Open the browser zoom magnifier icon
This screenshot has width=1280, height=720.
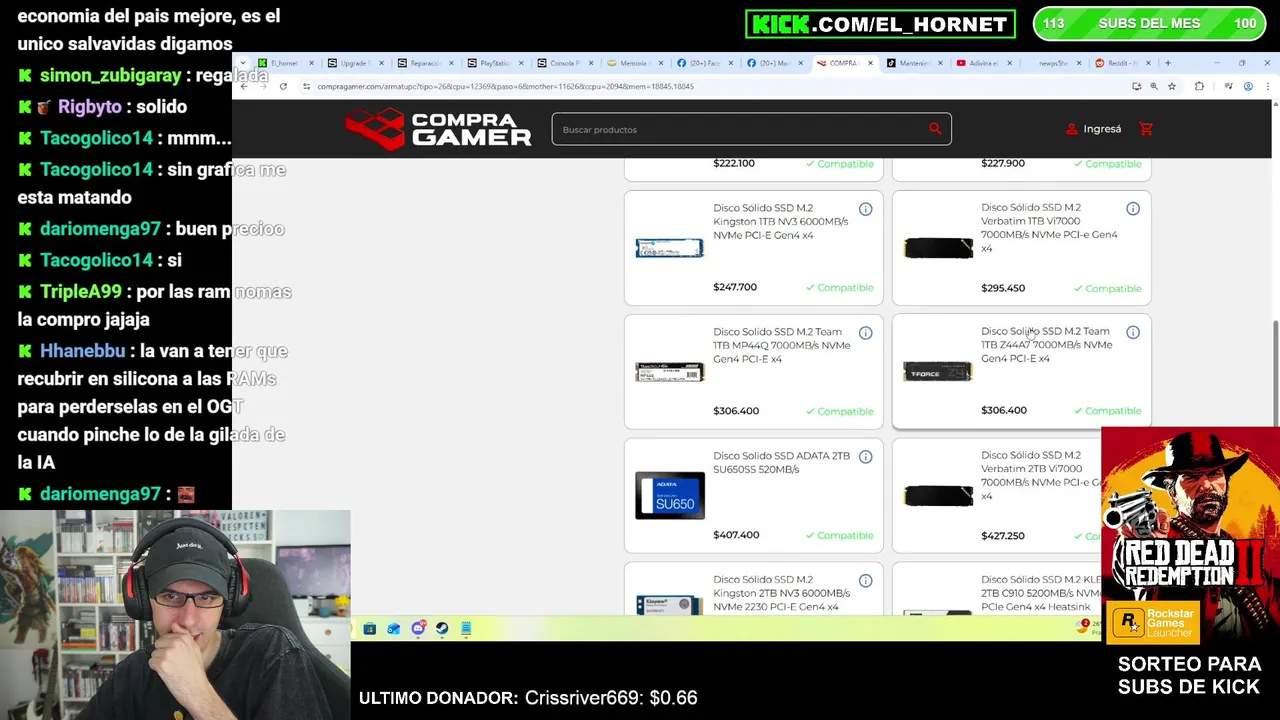click(1154, 86)
